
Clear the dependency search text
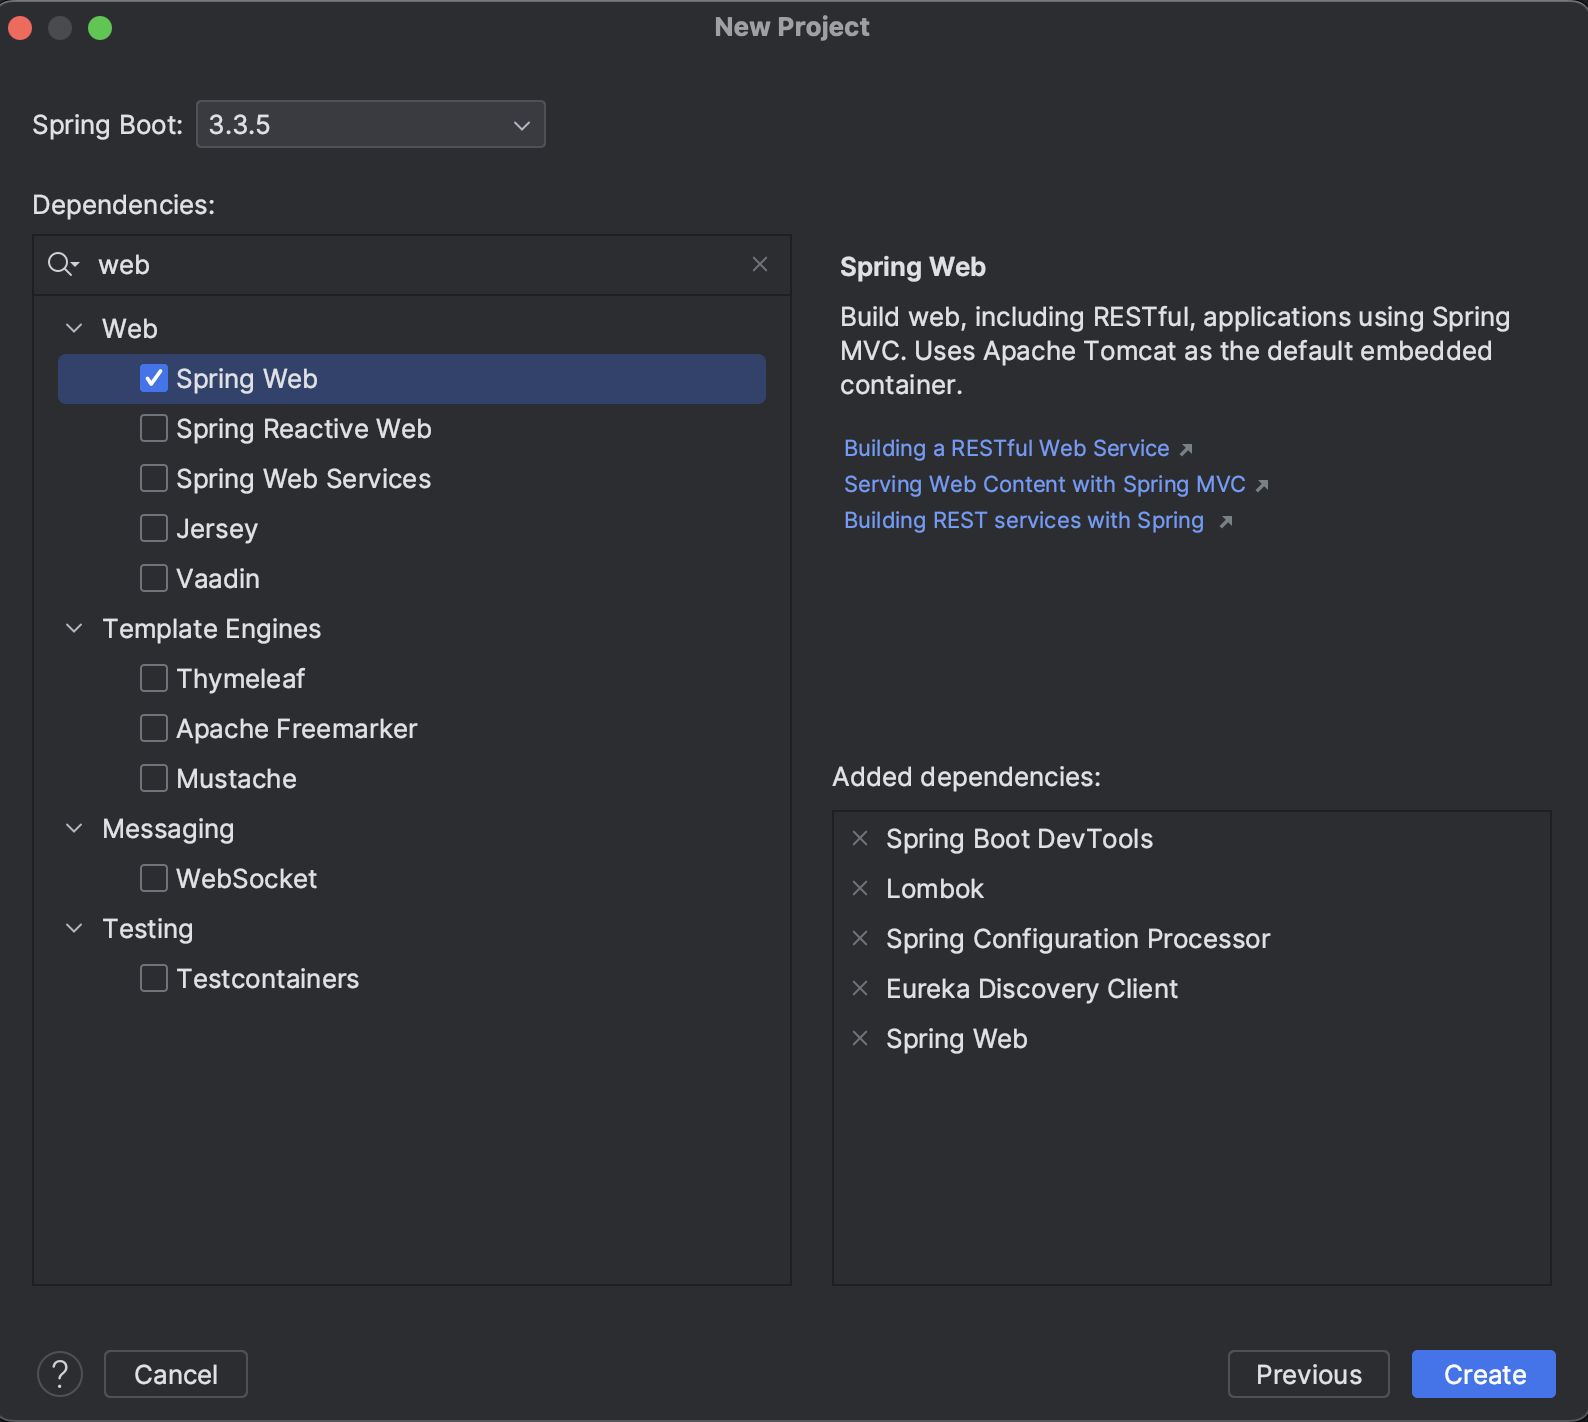(760, 264)
